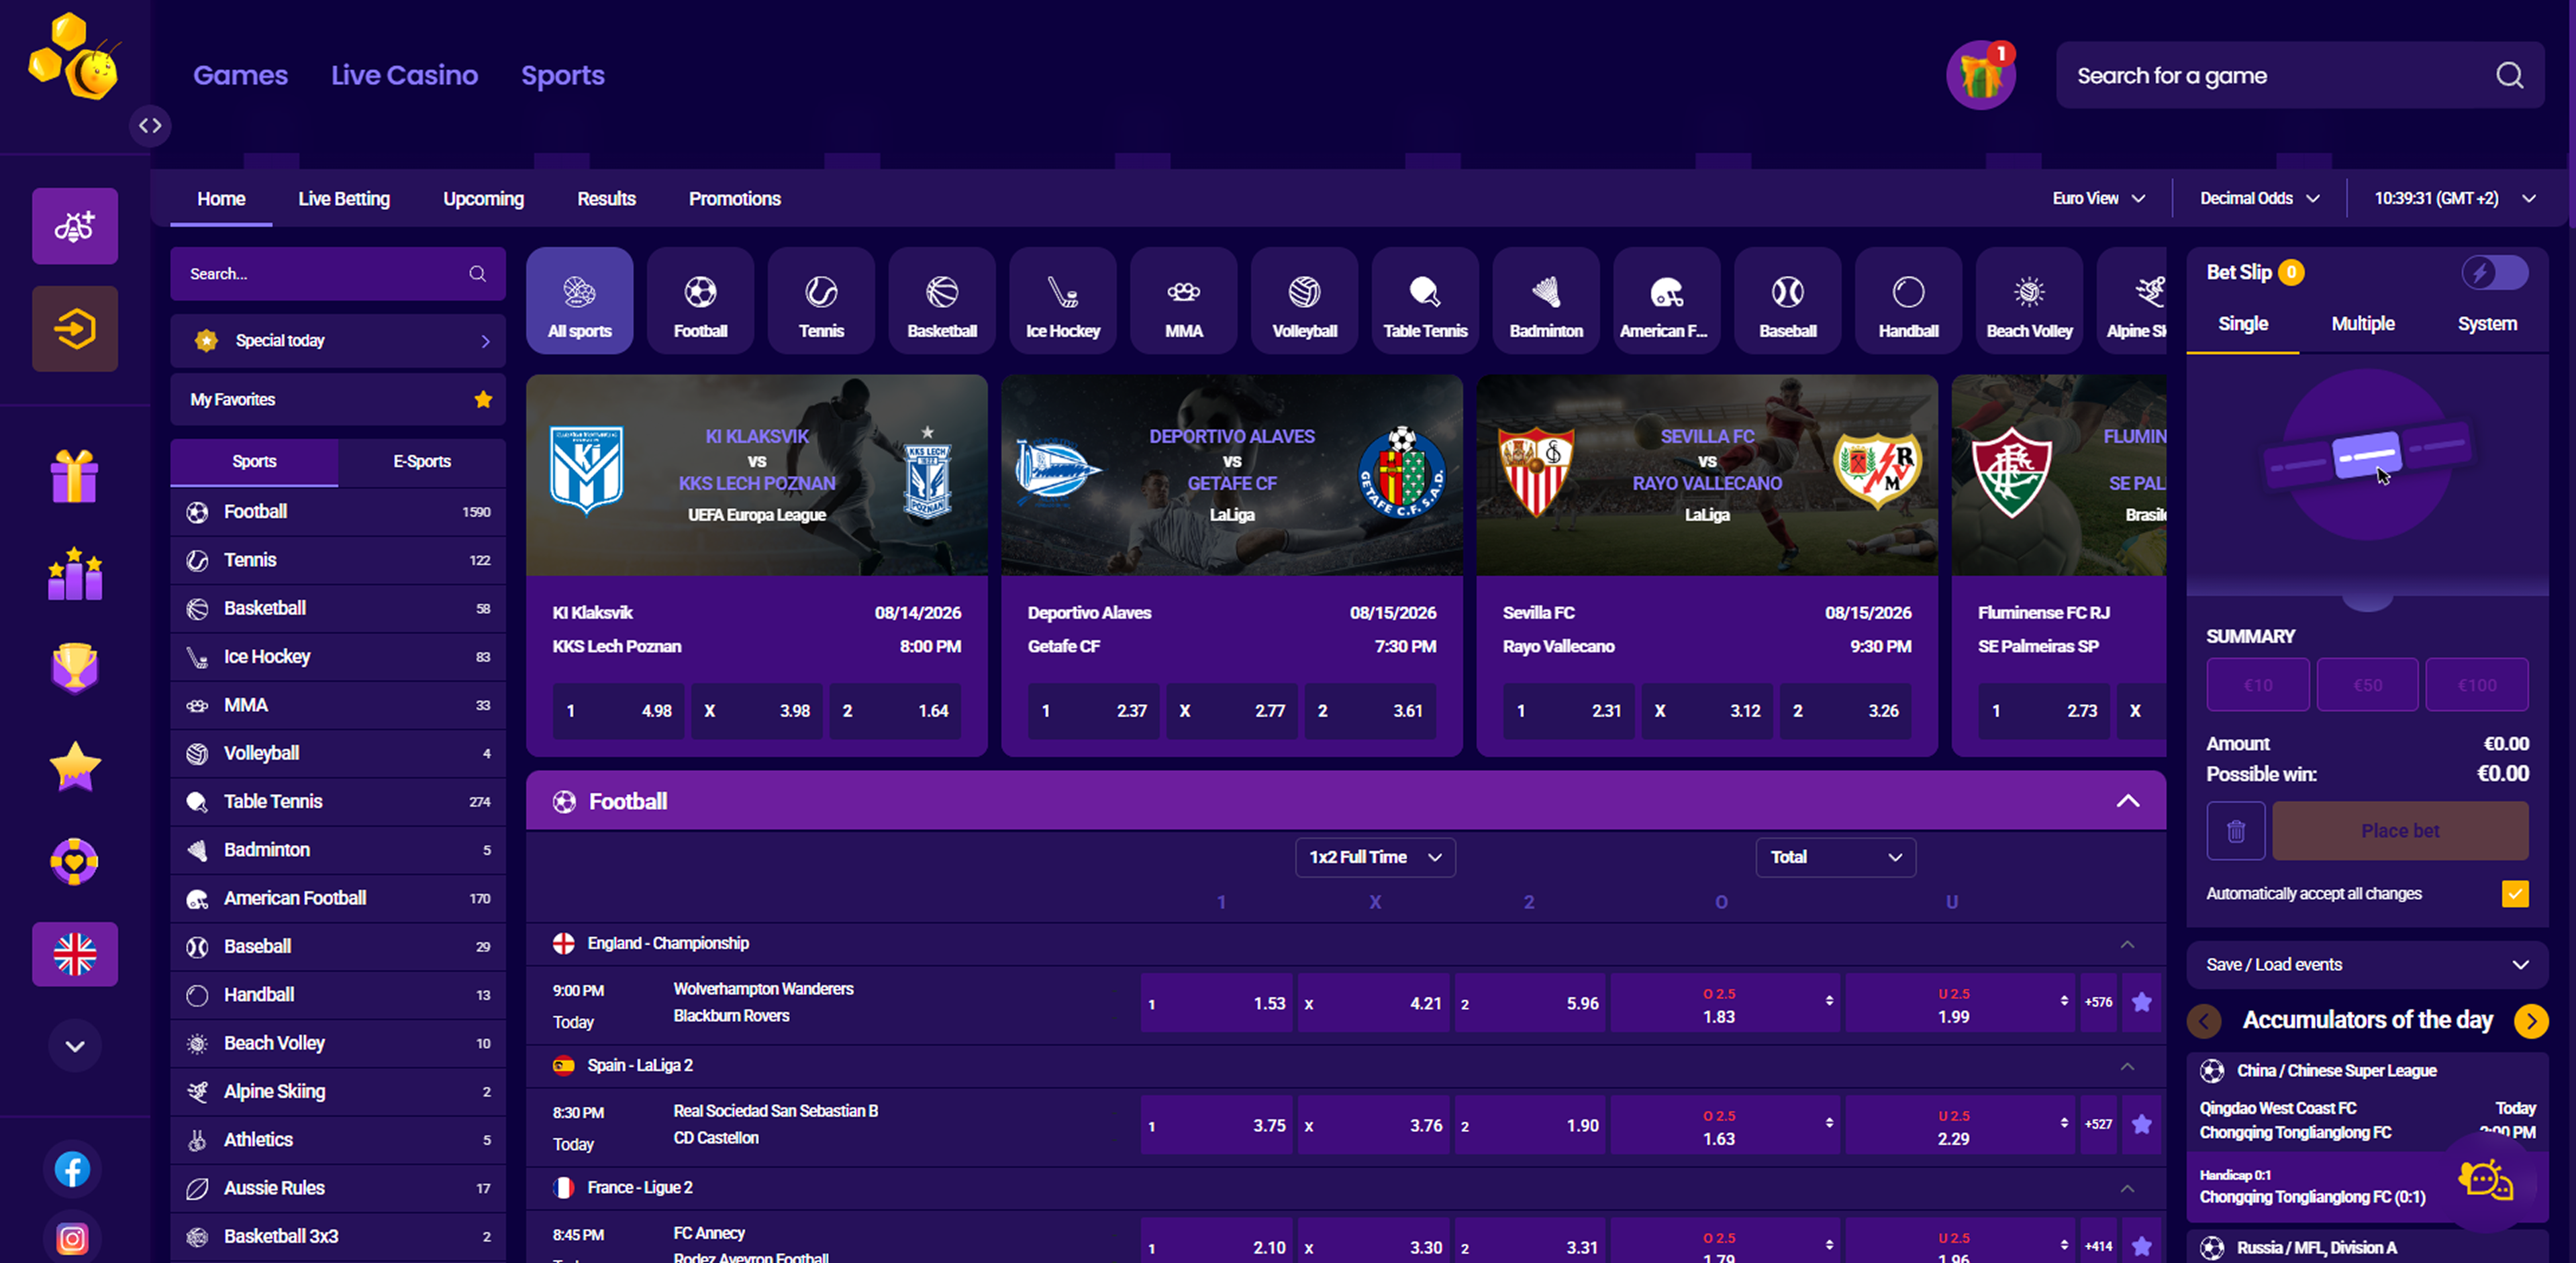This screenshot has width=2576, height=1263.
Task: Open Games in top navigation
Action: coord(240,75)
